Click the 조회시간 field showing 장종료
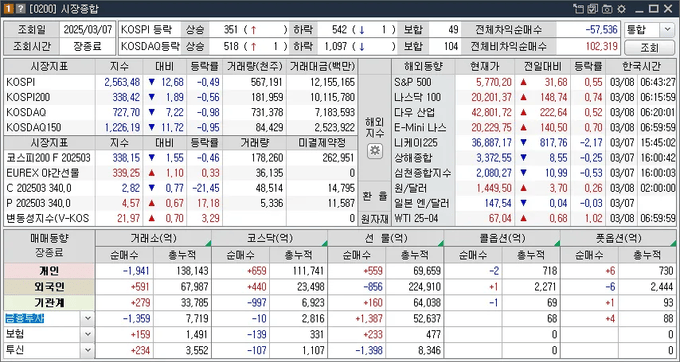The width and height of the screenshot is (680, 362). (87, 46)
